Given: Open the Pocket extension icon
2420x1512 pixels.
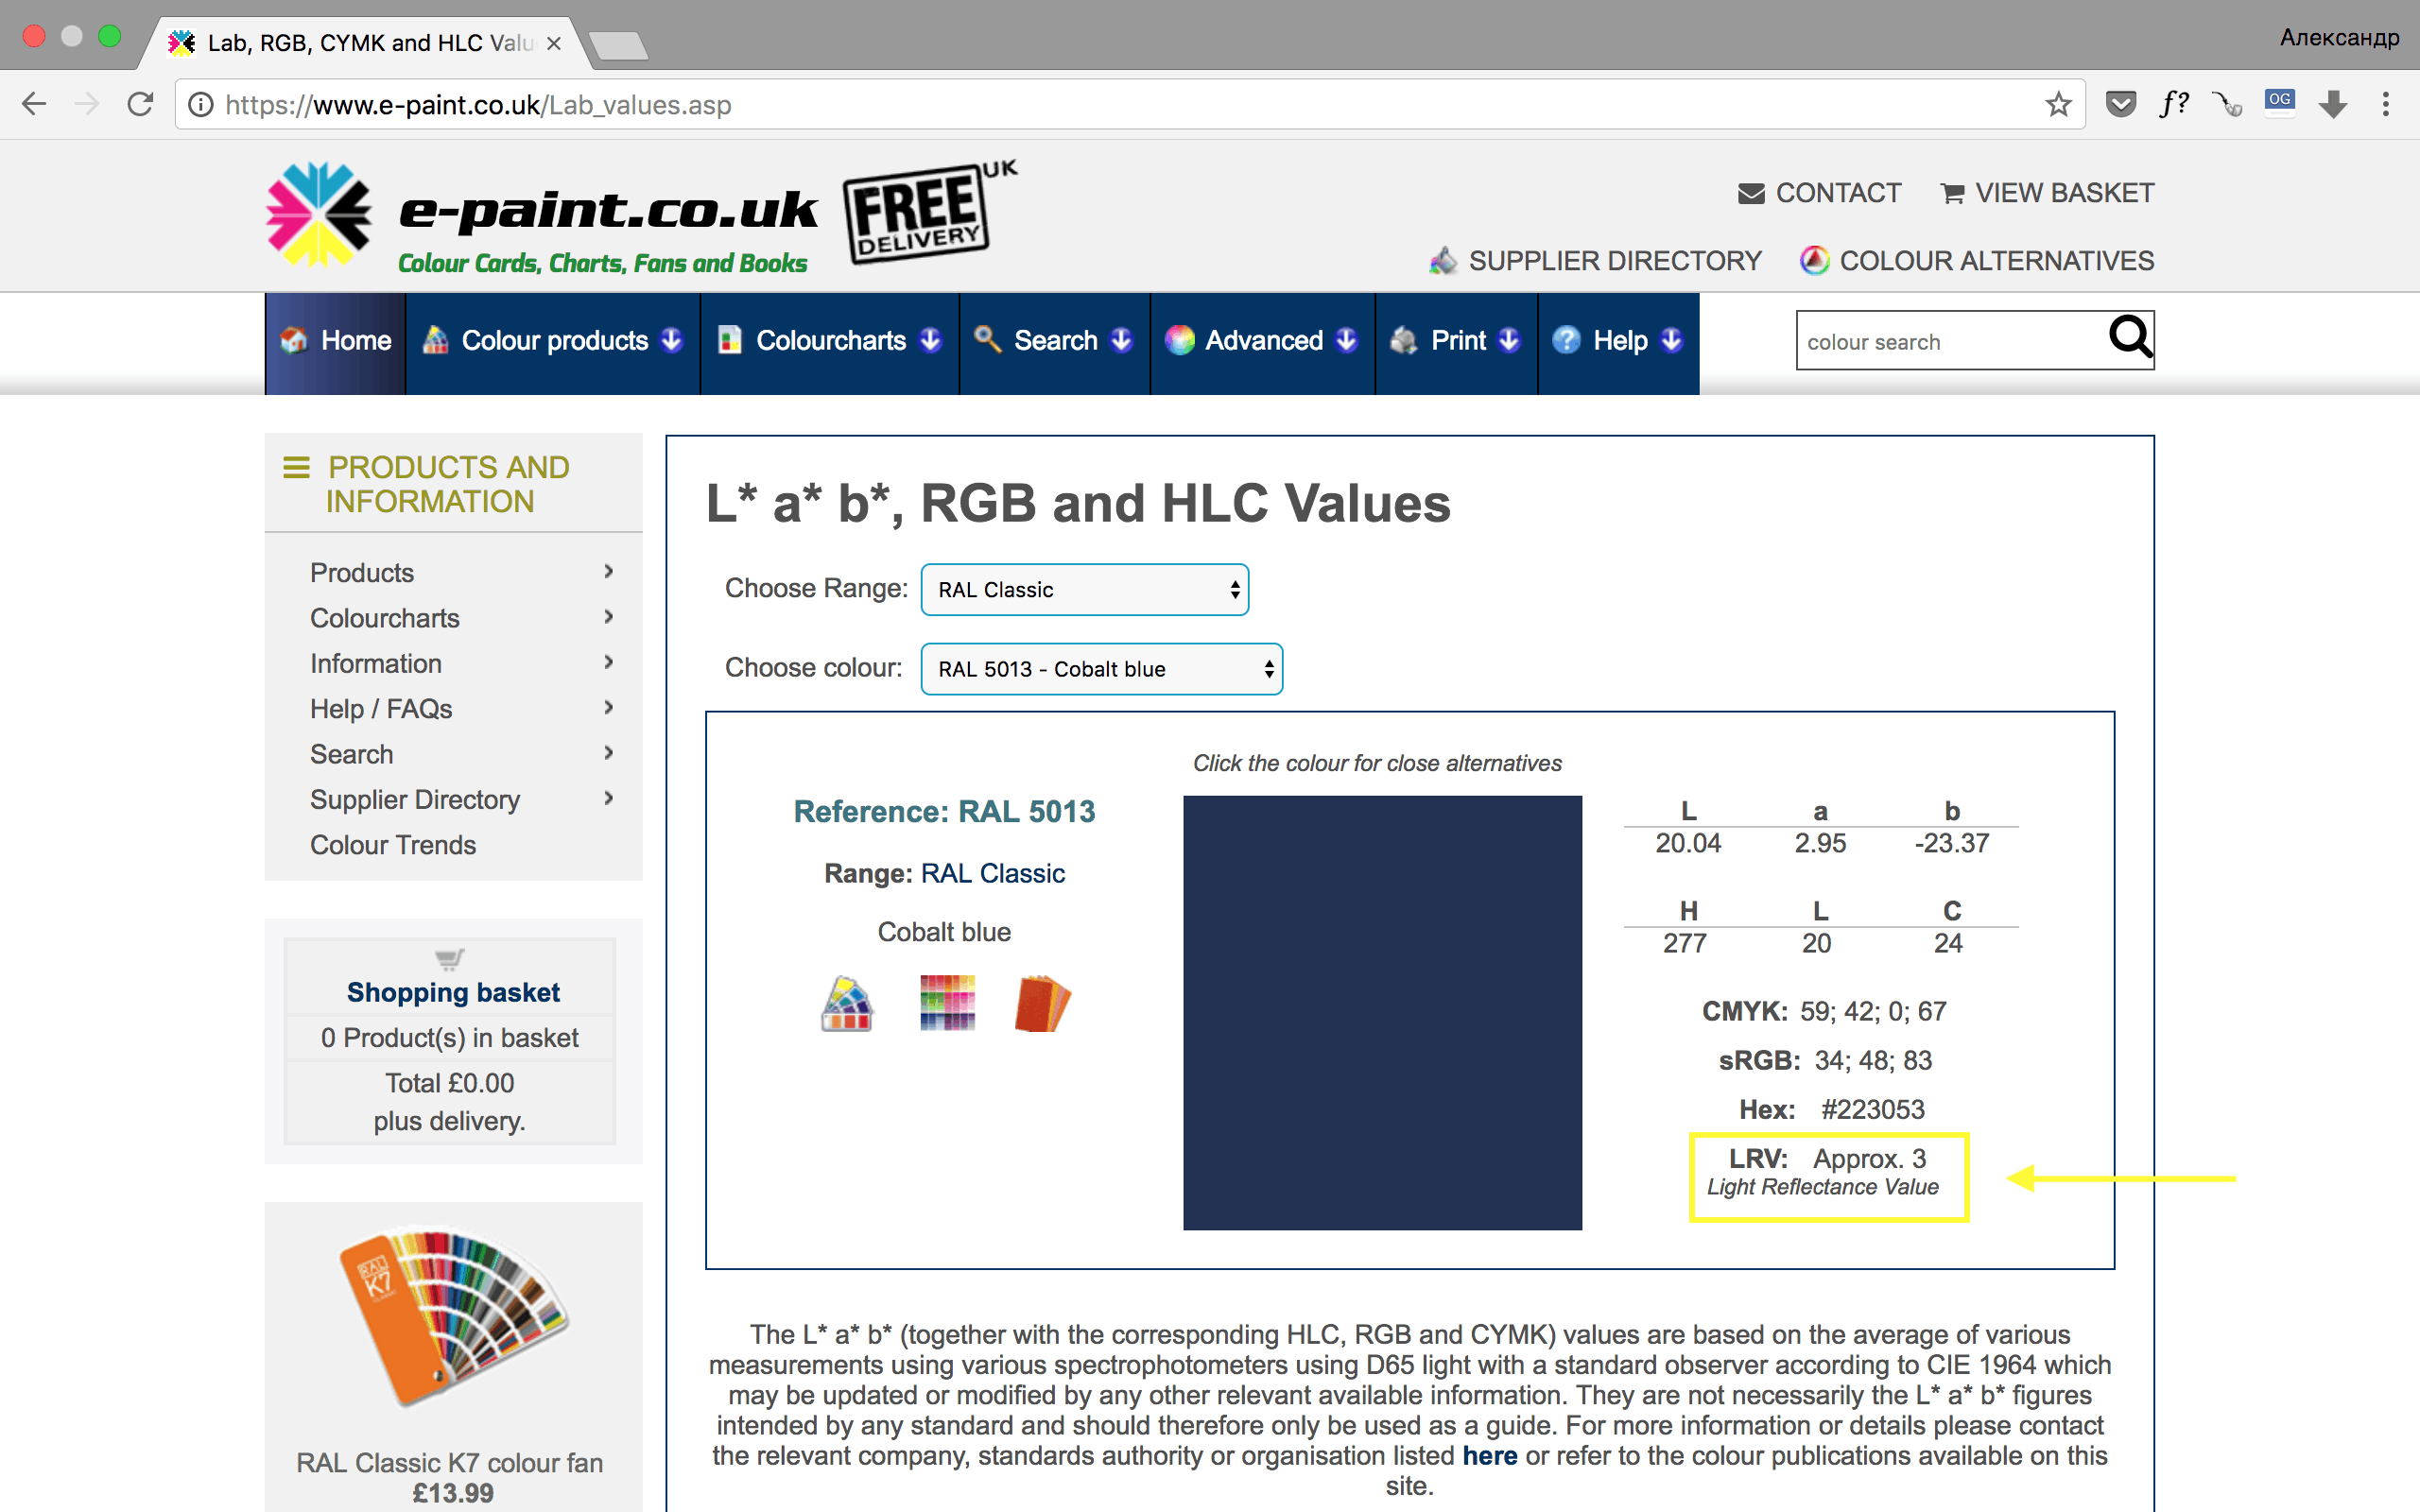Looking at the screenshot, I should pyautogui.click(x=2120, y=104).
